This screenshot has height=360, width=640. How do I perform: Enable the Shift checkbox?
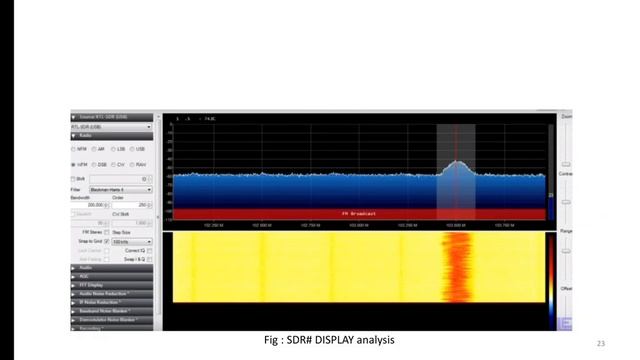coord(73,179)
